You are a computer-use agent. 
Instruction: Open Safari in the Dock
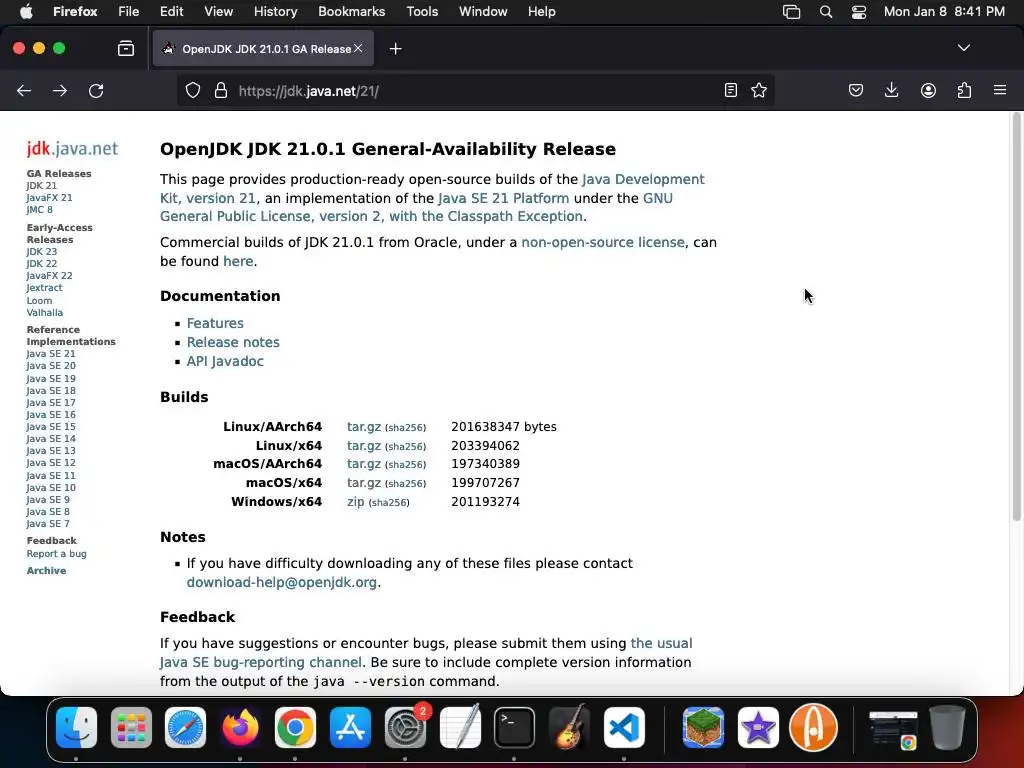pyautogui.click(x=185, y=728)
